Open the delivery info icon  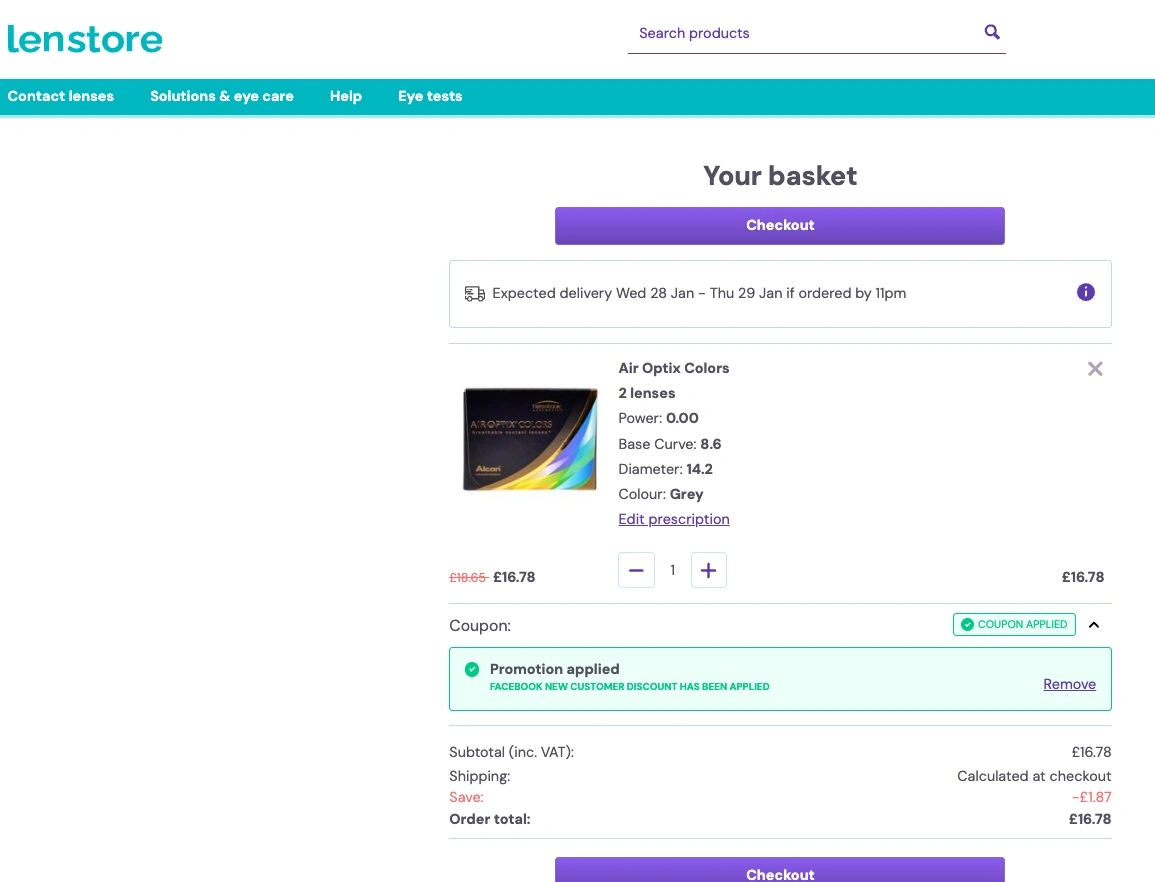(1086, 292)
